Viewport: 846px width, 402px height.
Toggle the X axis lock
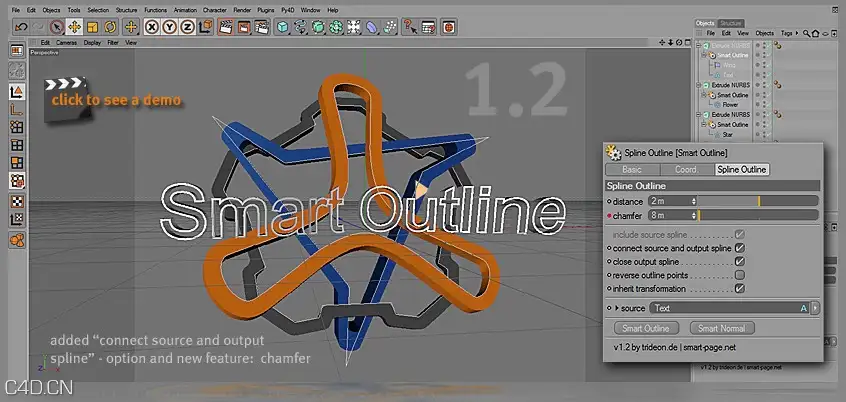[152, 26]
